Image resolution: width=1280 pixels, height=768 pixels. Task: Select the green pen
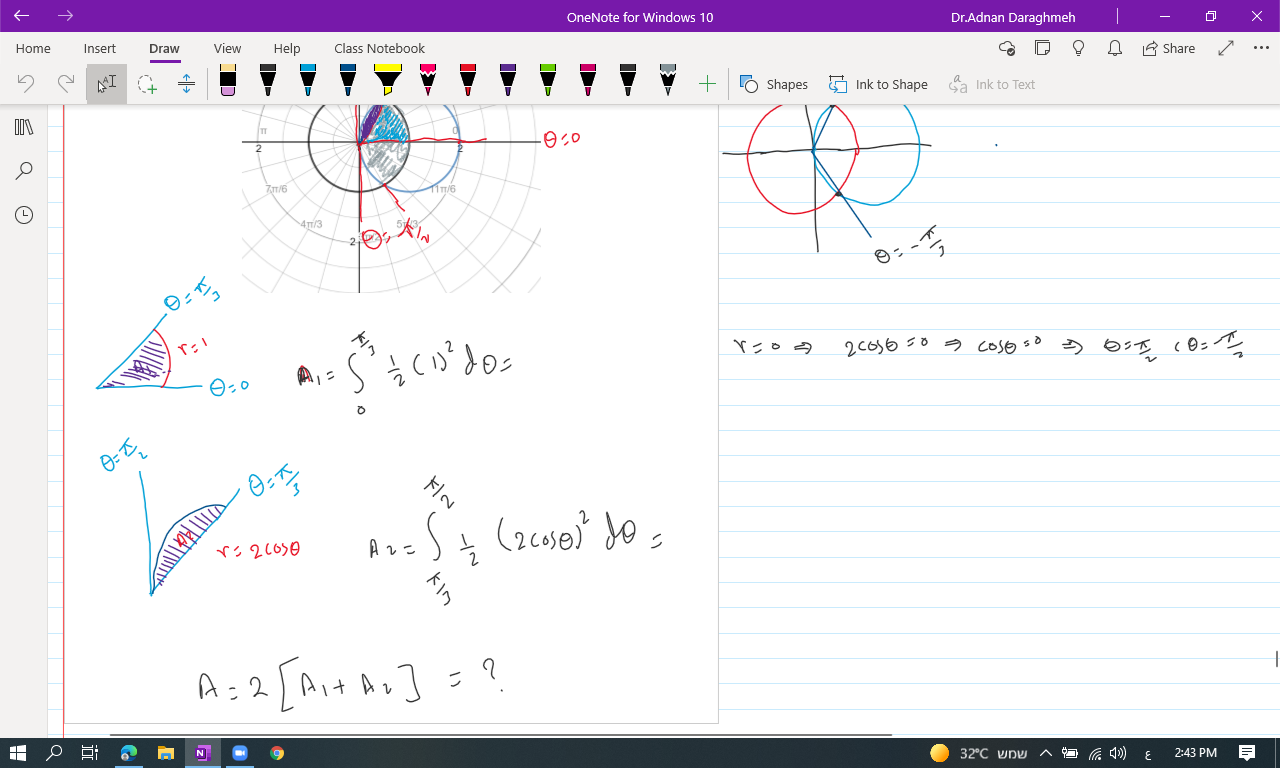pyautogui.click(x=548, y=81)
